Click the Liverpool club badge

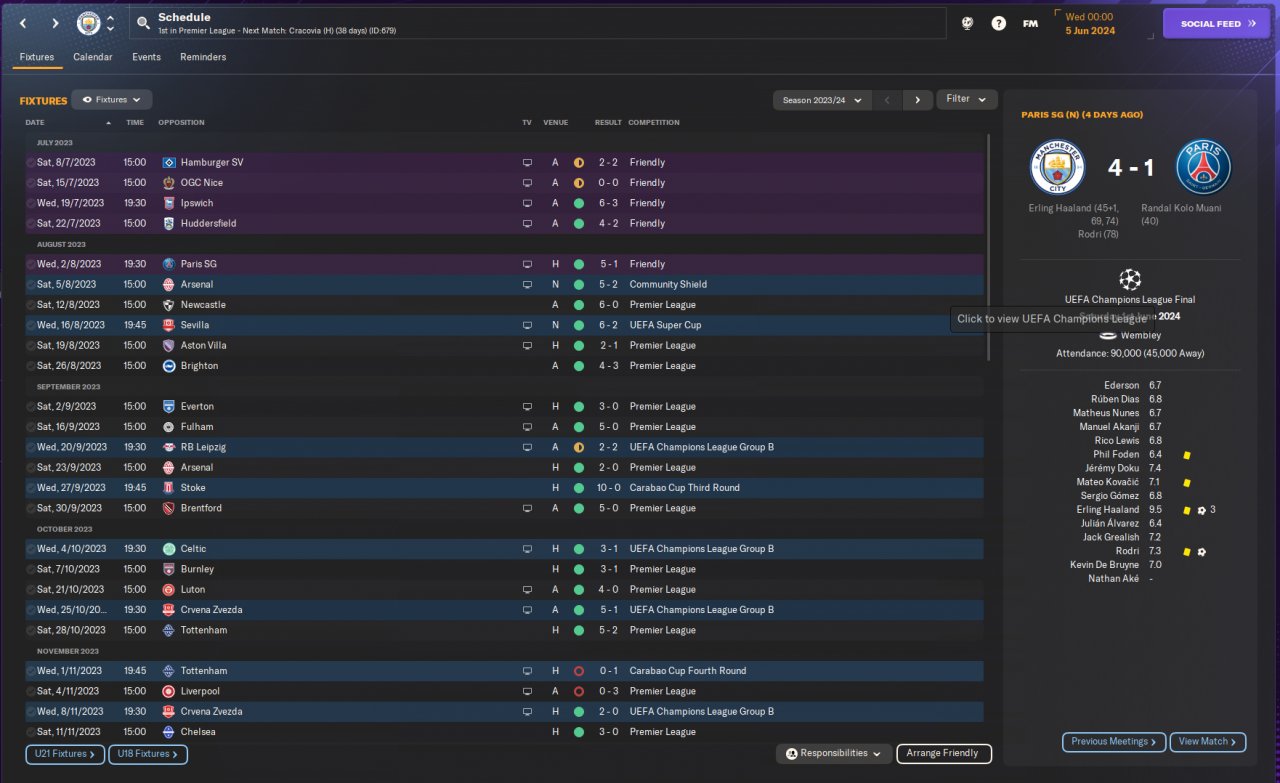(168, 691)
